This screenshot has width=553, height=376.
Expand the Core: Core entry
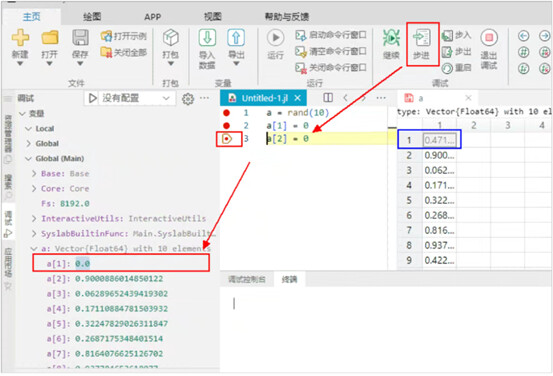point(34,189)
